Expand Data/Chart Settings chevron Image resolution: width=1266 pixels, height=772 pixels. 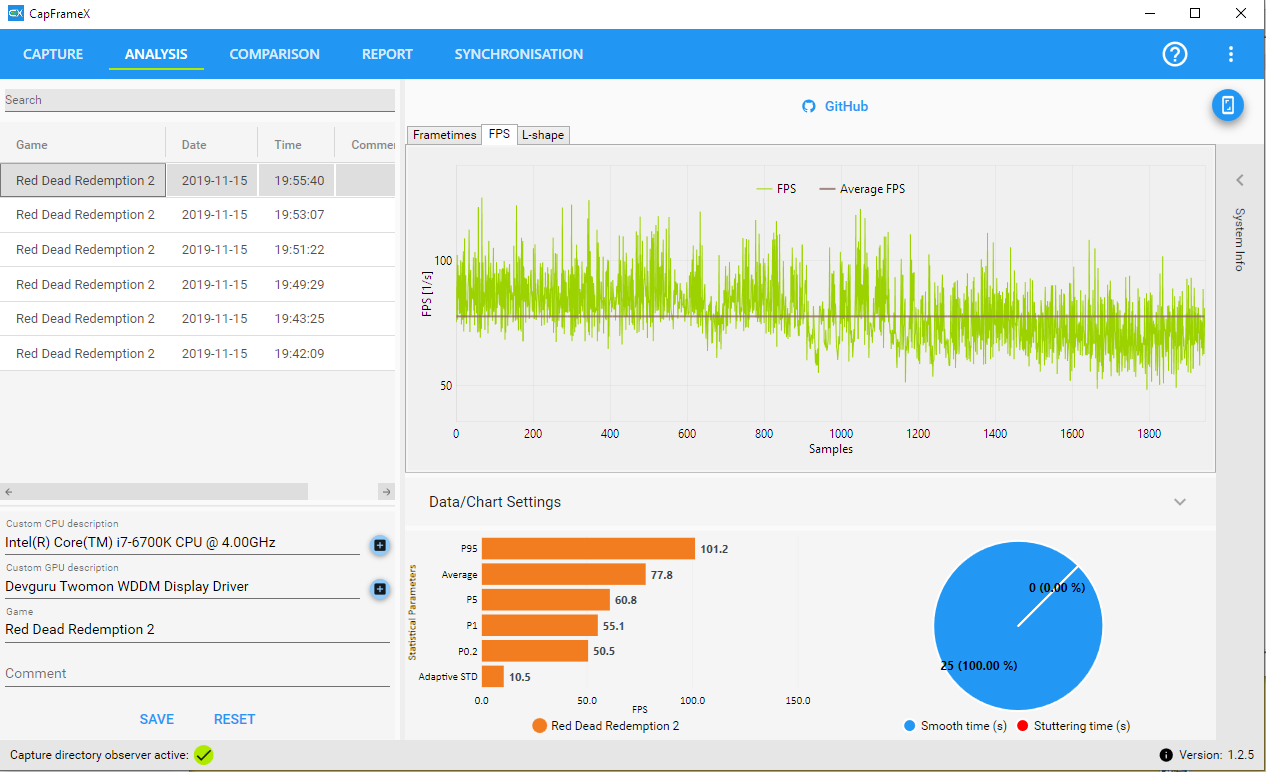1180,502
